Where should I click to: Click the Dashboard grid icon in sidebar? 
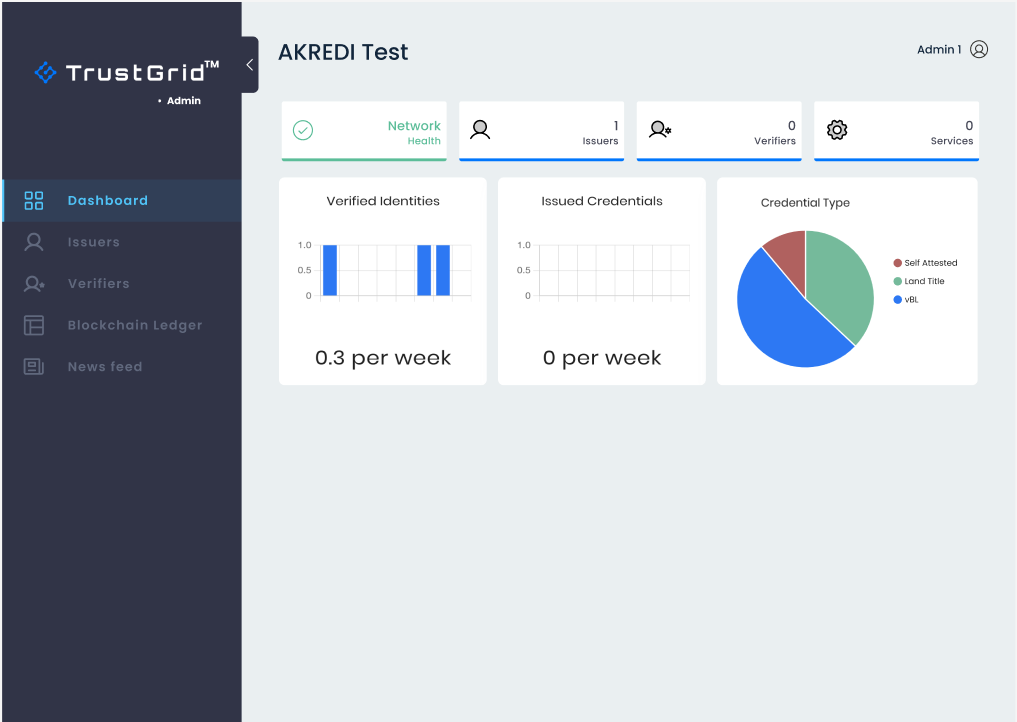[x=34, y=200]
